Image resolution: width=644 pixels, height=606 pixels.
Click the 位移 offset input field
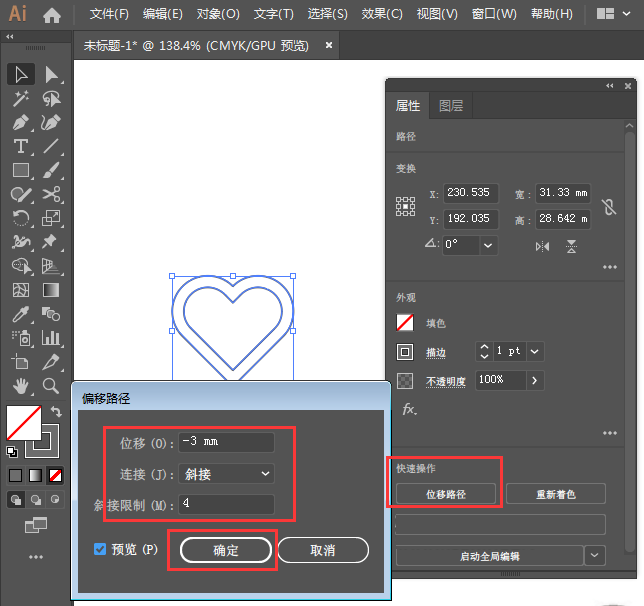point(226,442)
